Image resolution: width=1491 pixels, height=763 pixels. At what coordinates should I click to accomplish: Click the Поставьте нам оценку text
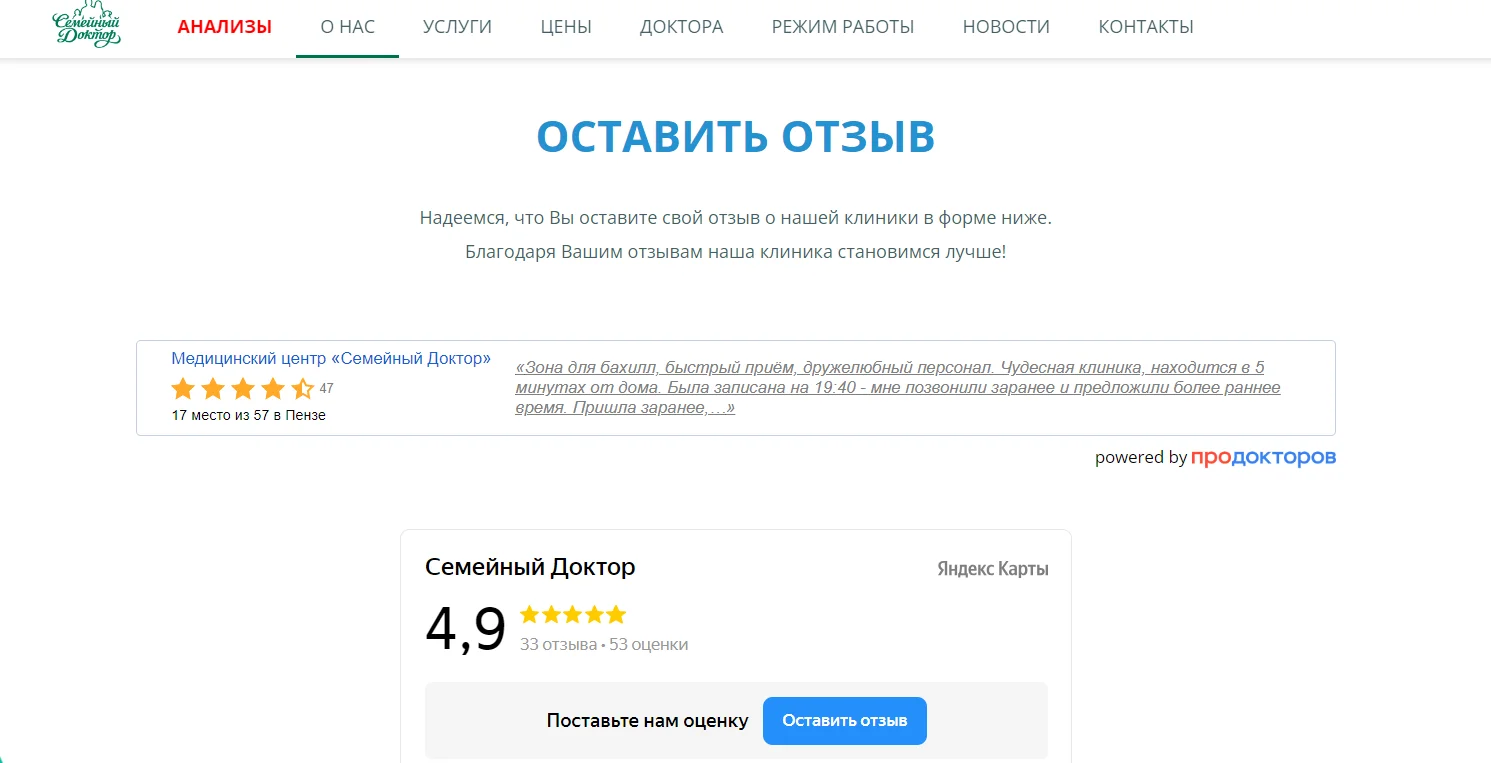(x=647, y=721)
